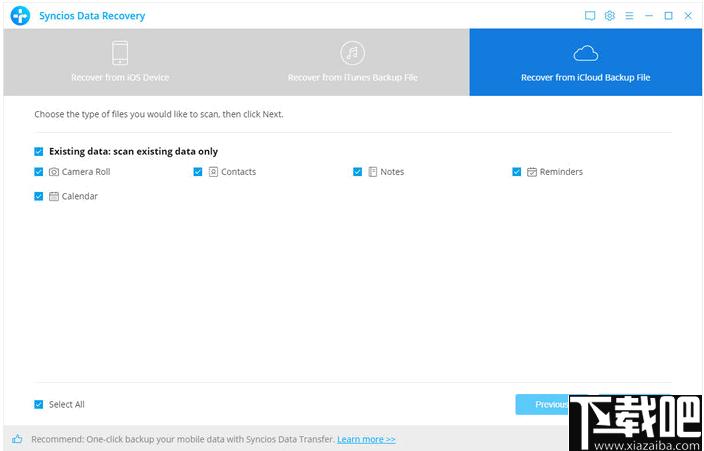Click the iTunes music note icon

pos(352,53)
